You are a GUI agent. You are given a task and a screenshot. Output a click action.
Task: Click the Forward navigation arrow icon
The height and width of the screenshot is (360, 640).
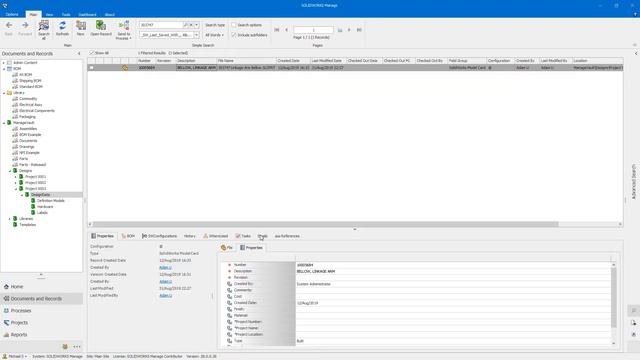[x=25, y=25]
